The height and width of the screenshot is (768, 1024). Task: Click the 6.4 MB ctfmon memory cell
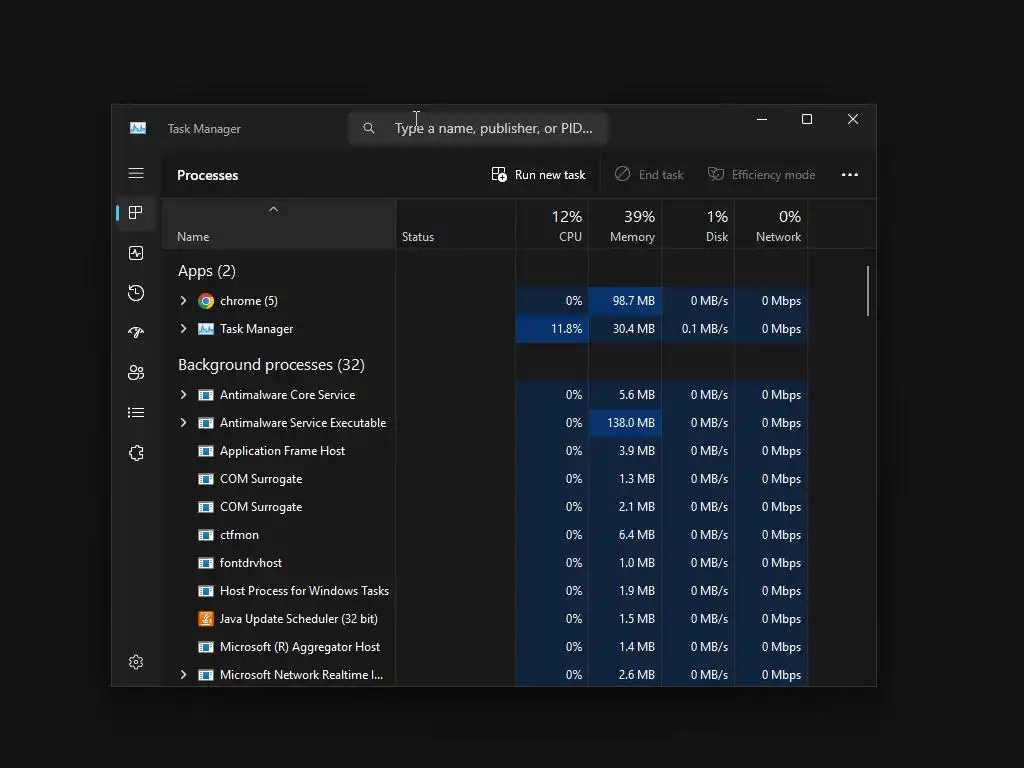625,535
